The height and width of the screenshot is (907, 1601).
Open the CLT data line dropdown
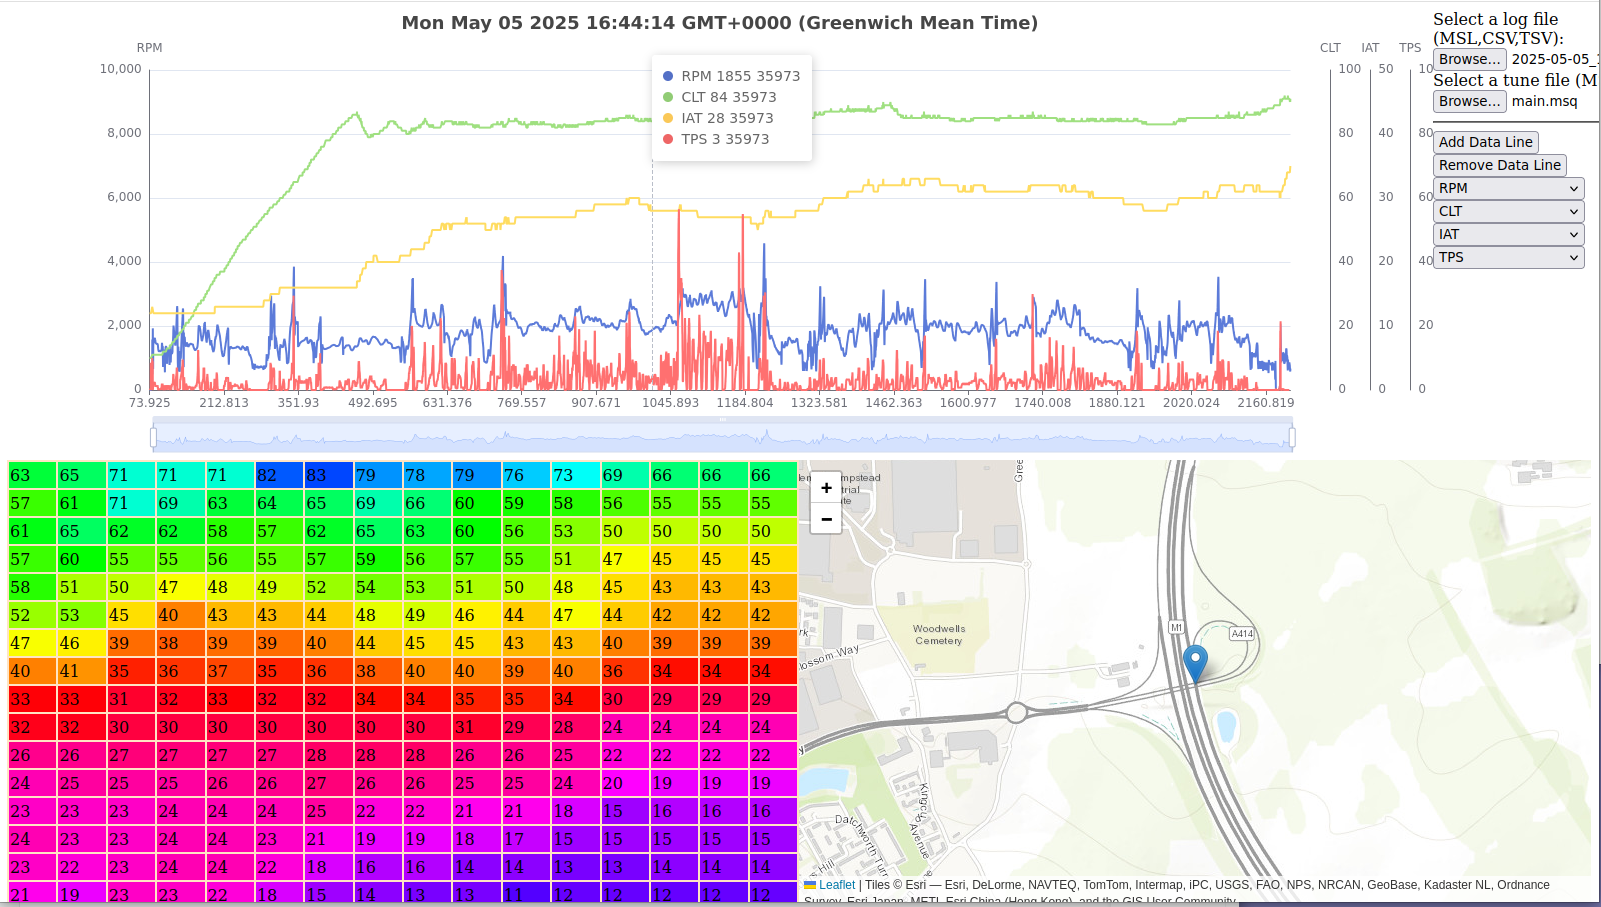click(x=1509, y=211)
